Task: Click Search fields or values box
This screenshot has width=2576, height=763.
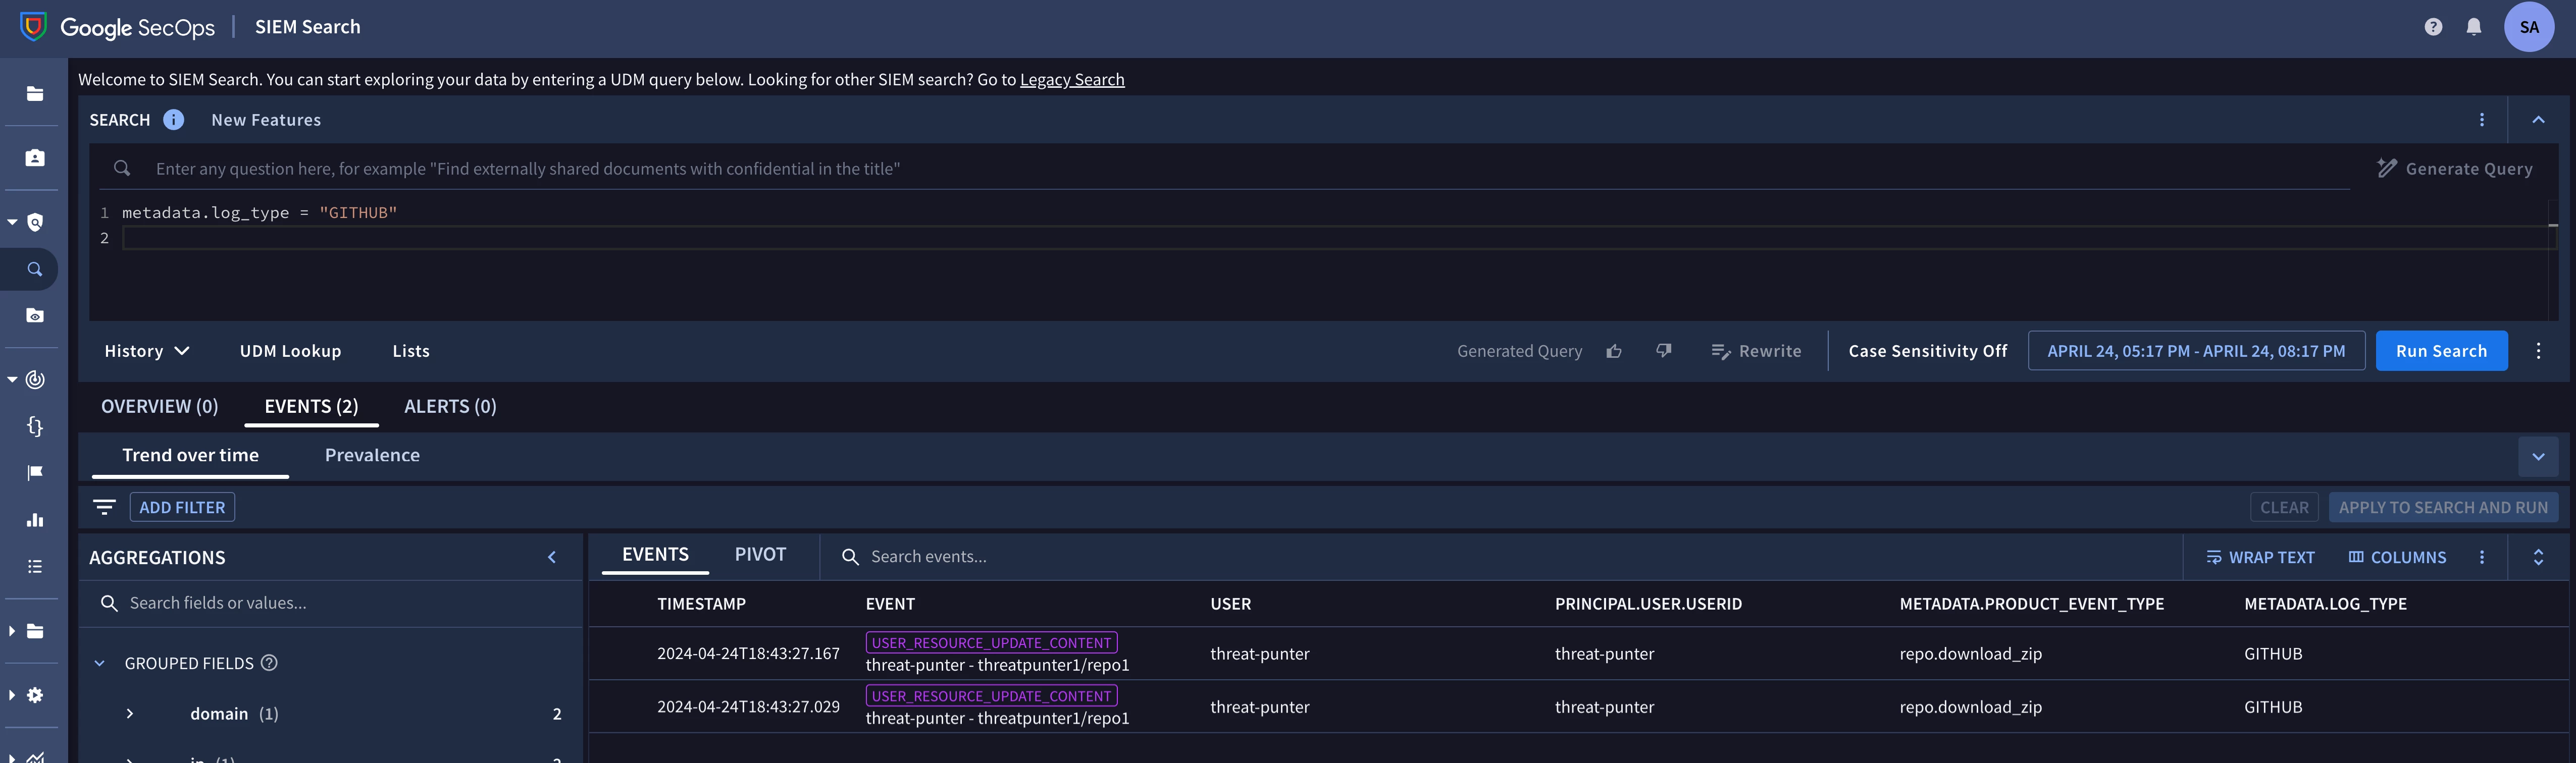Action: coord(330,603)
